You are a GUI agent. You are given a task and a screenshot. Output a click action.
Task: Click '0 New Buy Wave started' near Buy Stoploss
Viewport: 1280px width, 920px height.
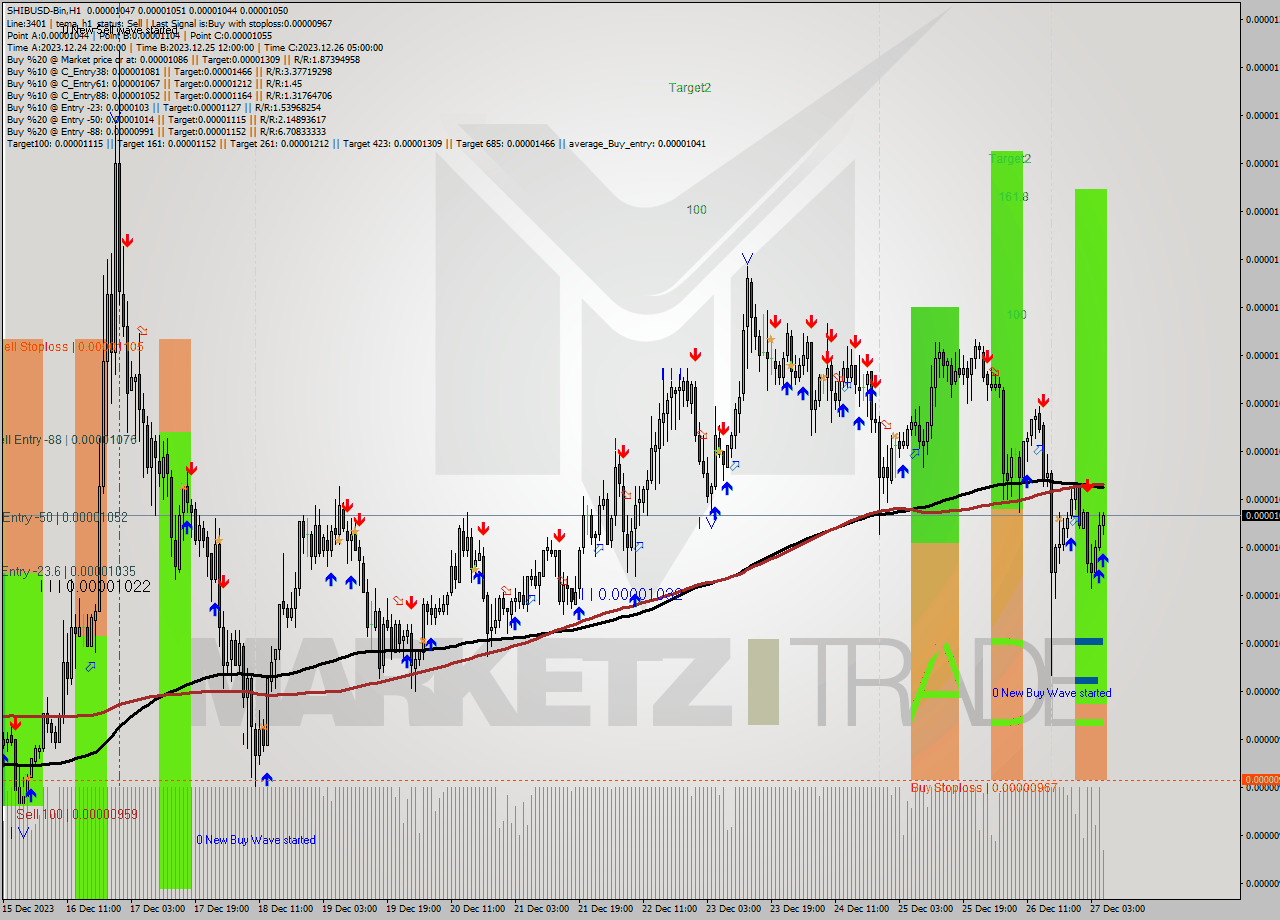click(x=1051, y=692)
